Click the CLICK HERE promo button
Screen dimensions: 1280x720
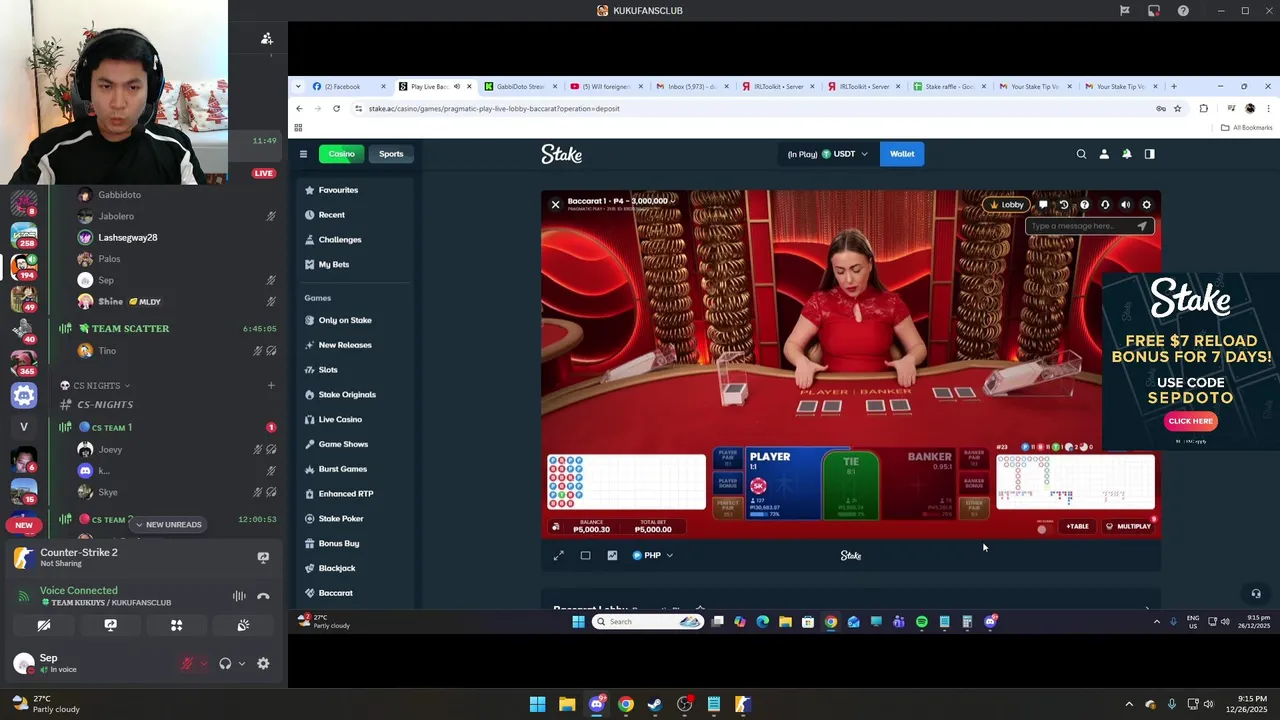[1190, 421]
